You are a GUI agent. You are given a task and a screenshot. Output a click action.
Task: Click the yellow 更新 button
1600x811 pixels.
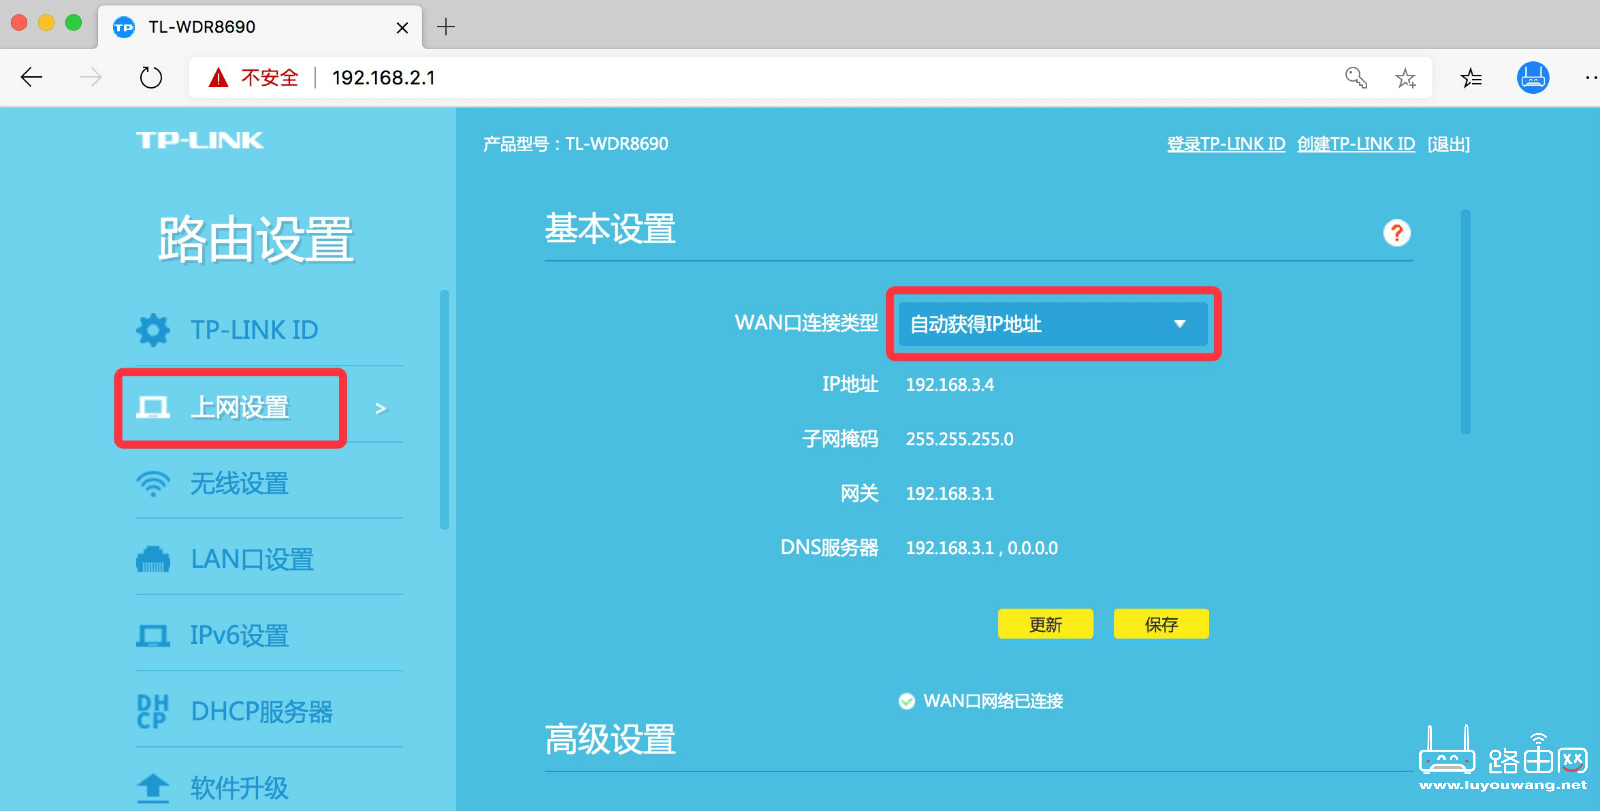[1045, 624]
